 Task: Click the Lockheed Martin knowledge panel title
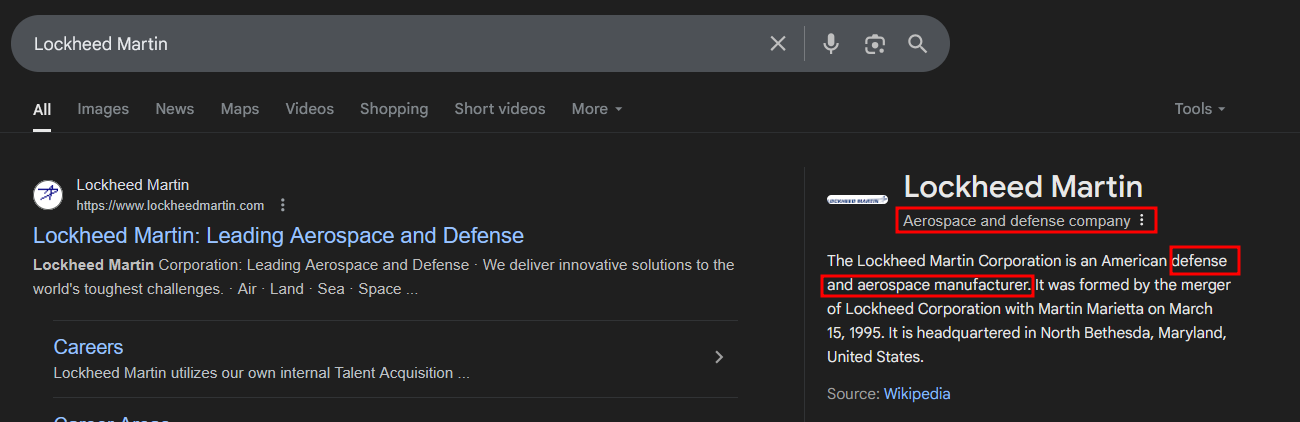1023,187
